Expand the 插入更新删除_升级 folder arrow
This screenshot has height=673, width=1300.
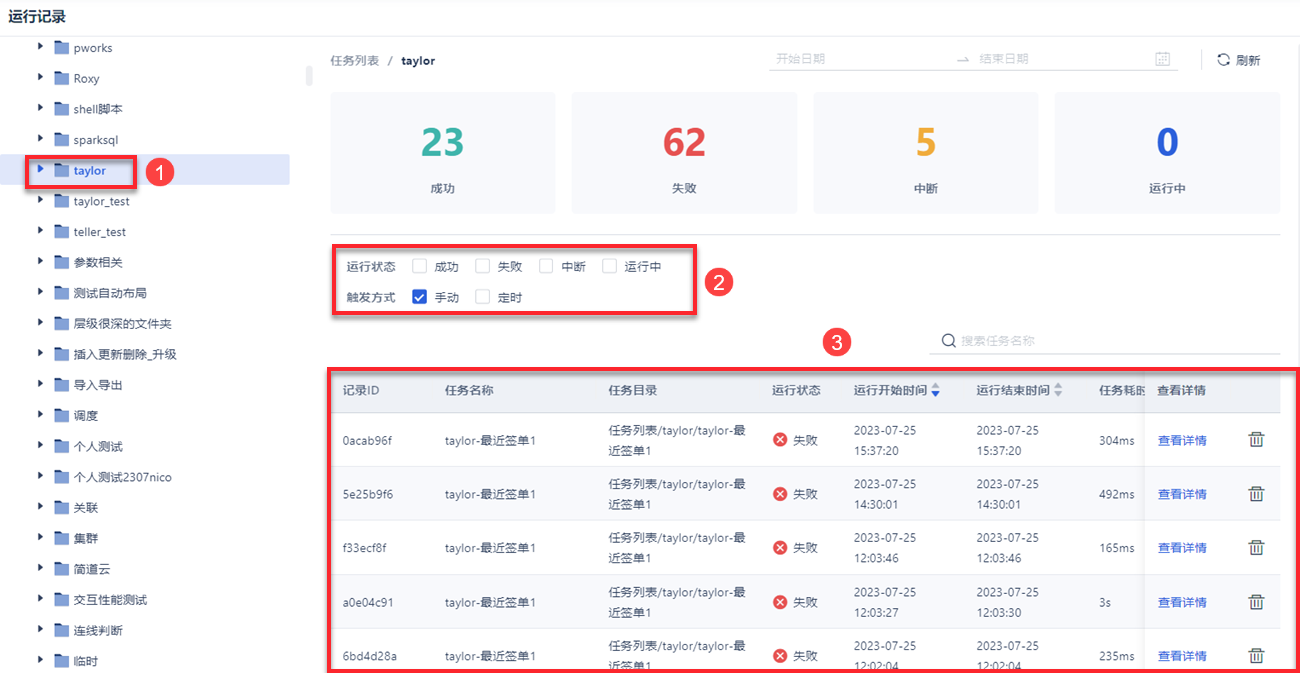(x=40, y=353)
